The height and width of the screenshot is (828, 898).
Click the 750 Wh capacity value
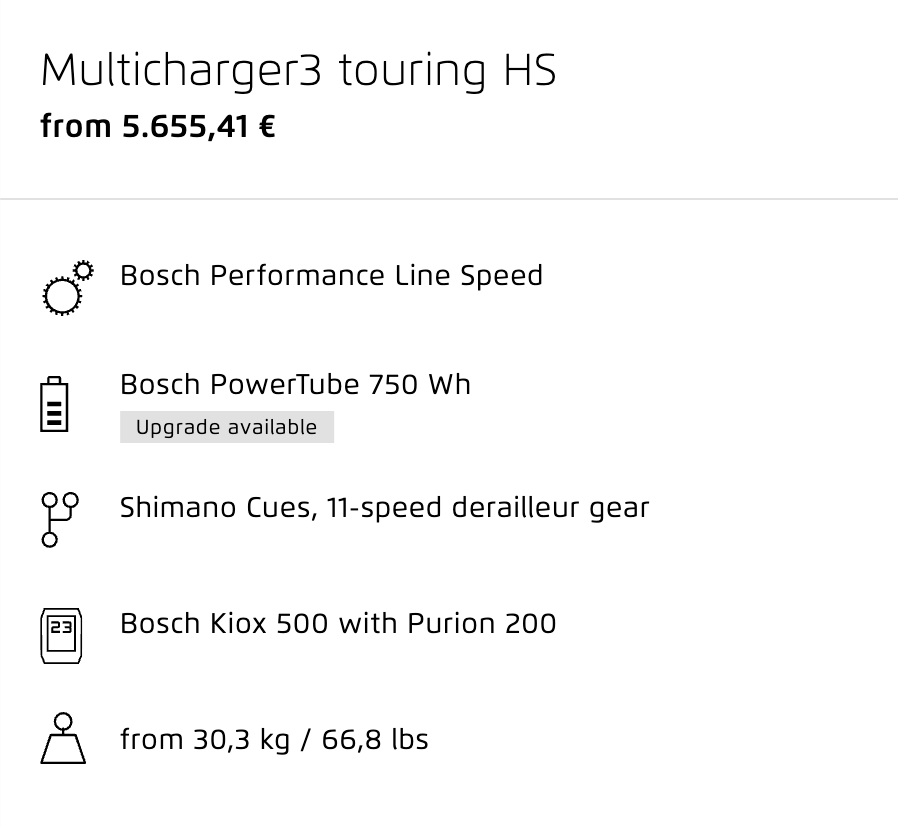click(x=419, y=384)
